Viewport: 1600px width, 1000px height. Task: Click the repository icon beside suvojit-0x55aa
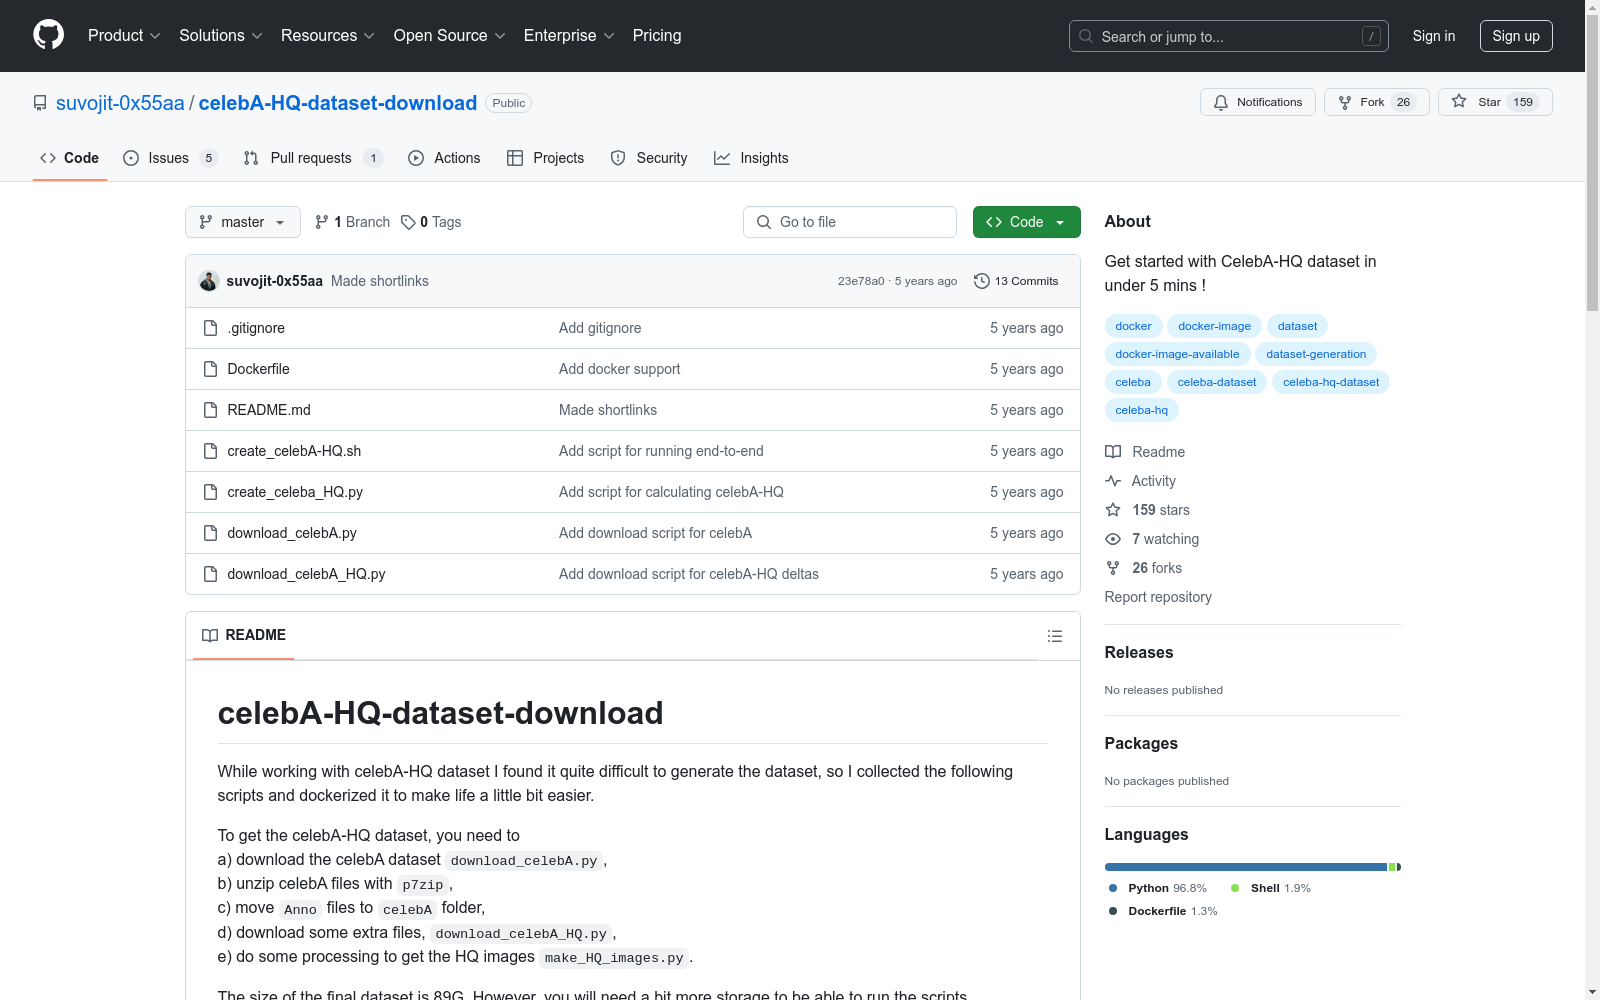tap(40, 103)
